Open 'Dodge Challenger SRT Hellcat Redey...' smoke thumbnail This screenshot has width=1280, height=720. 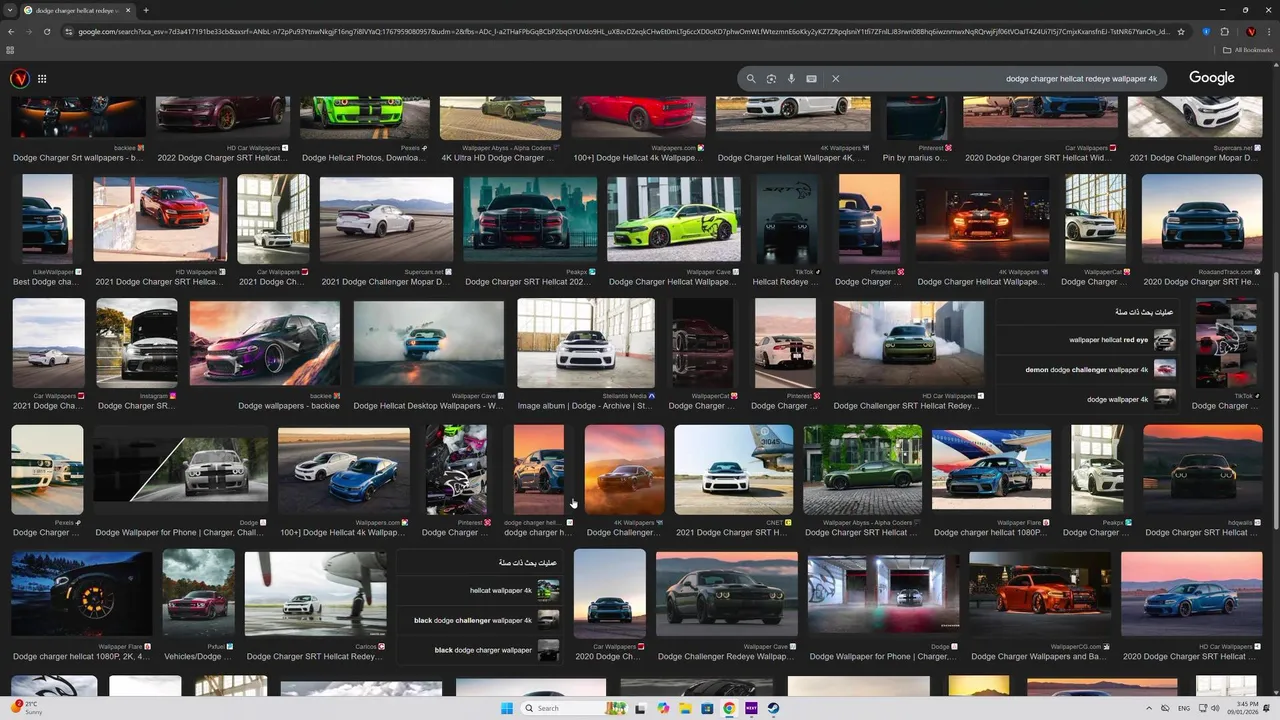coord(908,343)
